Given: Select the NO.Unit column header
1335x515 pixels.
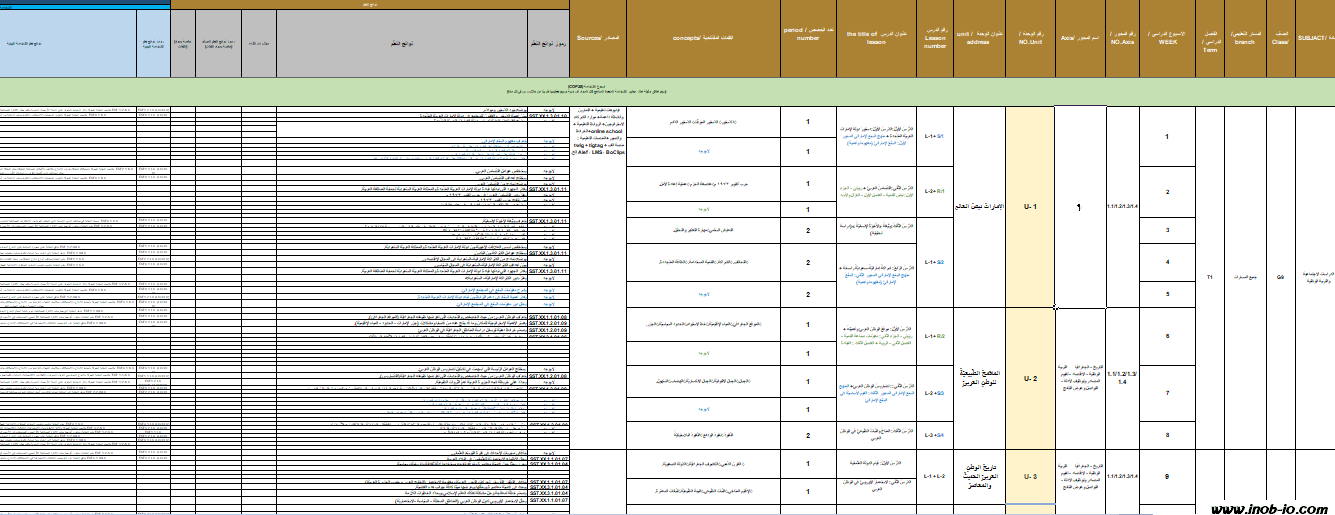Looking at the screenshot, I should (x=1031, y=38).
